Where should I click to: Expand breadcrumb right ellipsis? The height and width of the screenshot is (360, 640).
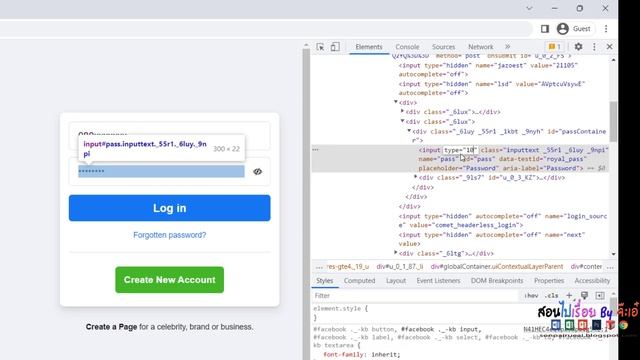click(610, 267)
